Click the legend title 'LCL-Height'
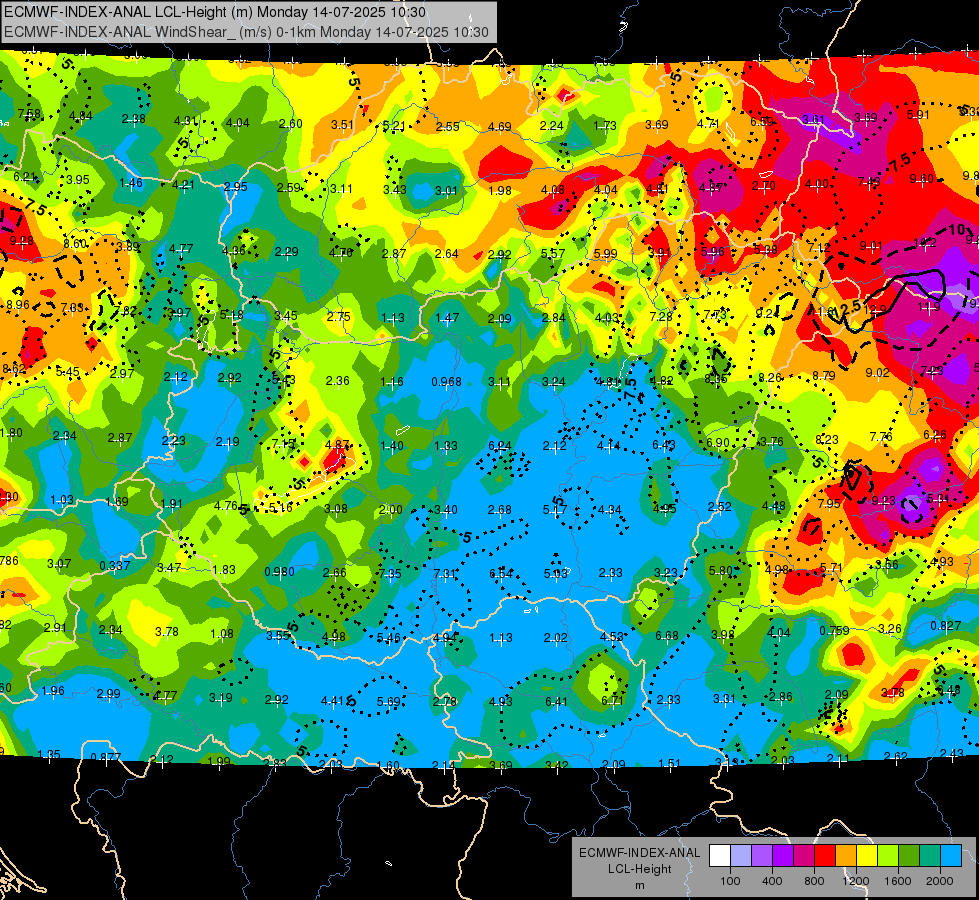Viewport: 979px width, 900px height. pyautogui.click(x=639, y=869)
